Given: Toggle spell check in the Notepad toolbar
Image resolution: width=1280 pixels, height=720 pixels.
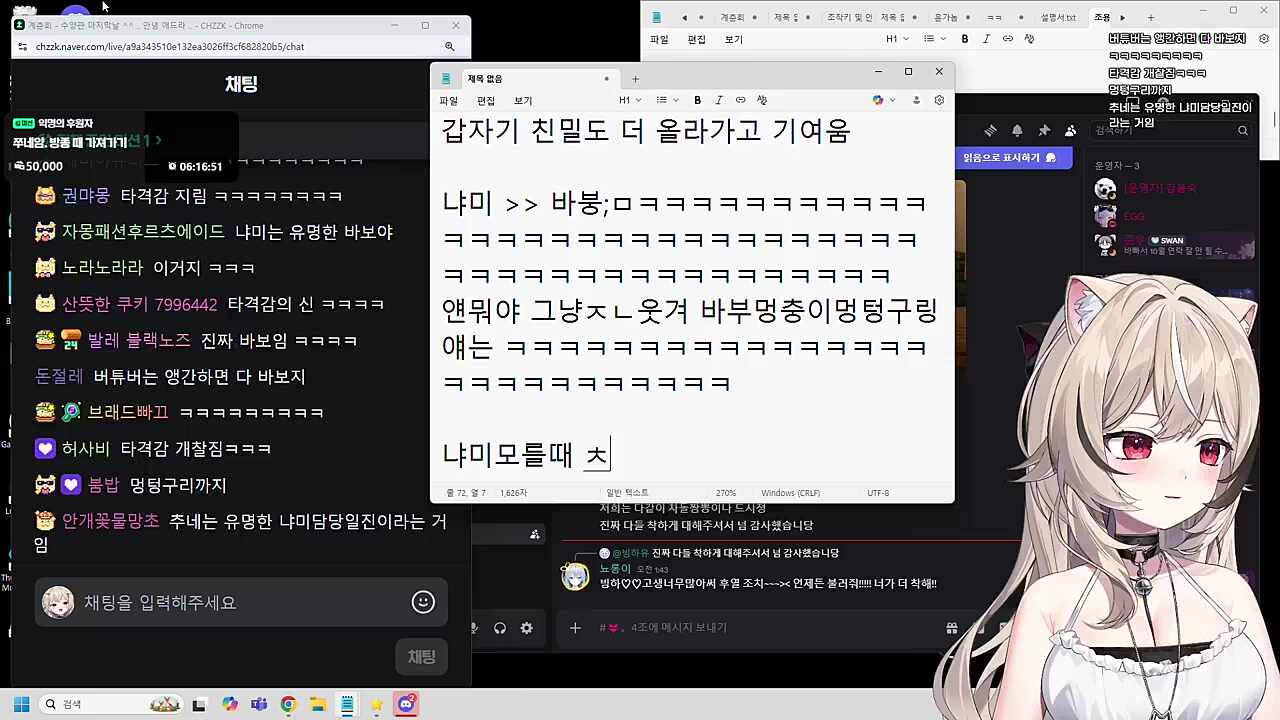Looking at the screenshot, I should tap(761, 100).
